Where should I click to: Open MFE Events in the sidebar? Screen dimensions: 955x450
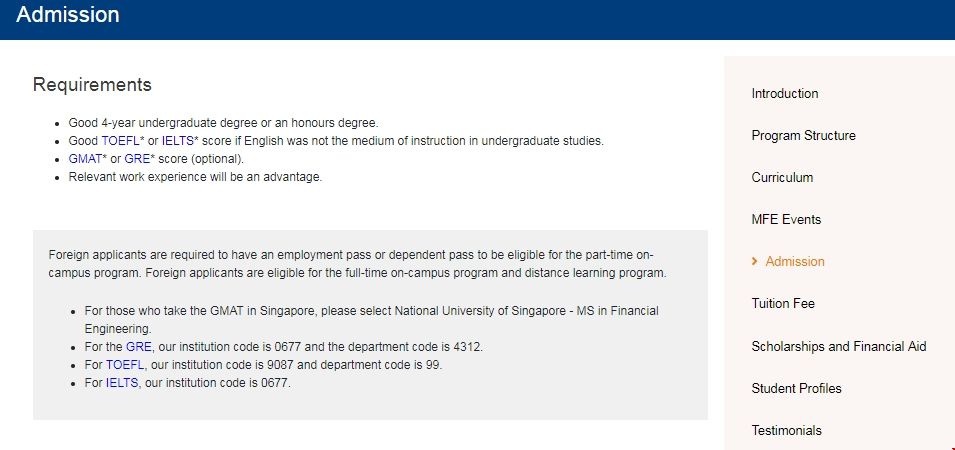click(x=786, y=220)
